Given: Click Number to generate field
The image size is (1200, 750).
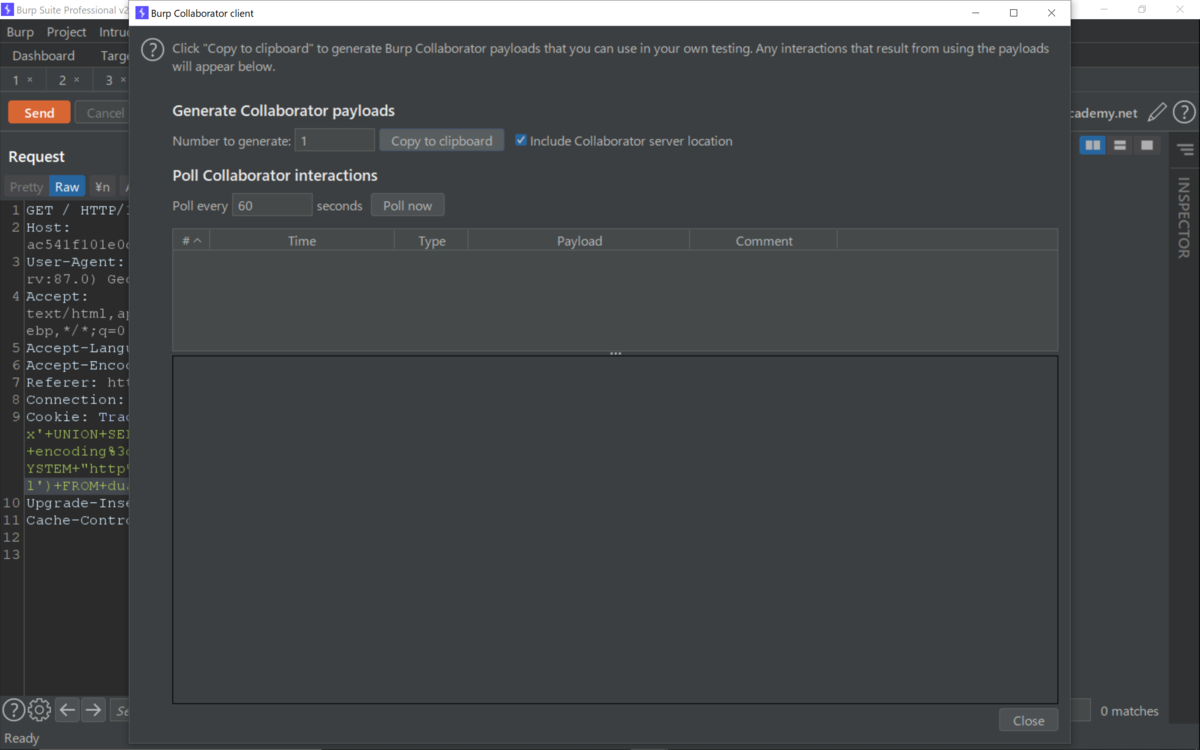Looking at the screenshot, I should pyautogui.click(x=335, y=141).
